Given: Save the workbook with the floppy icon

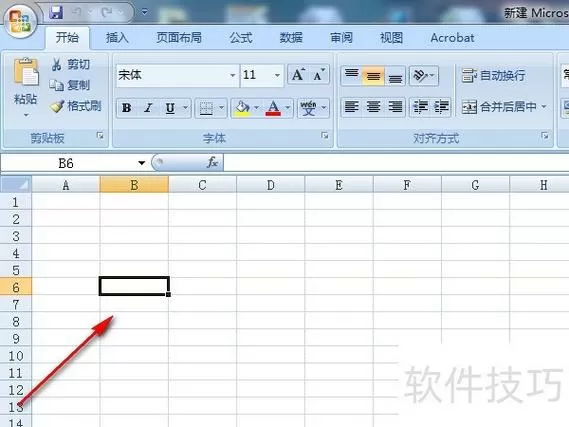Looking at the screenshot, I should pyautogui.click(x=56, y=12).
